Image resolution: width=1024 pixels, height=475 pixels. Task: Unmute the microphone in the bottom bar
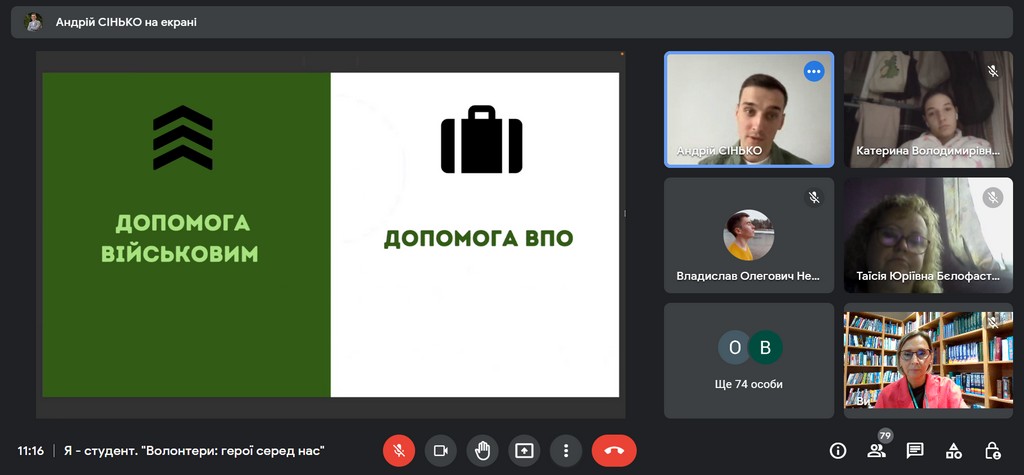pyautogui.click(x=398, y=451)
